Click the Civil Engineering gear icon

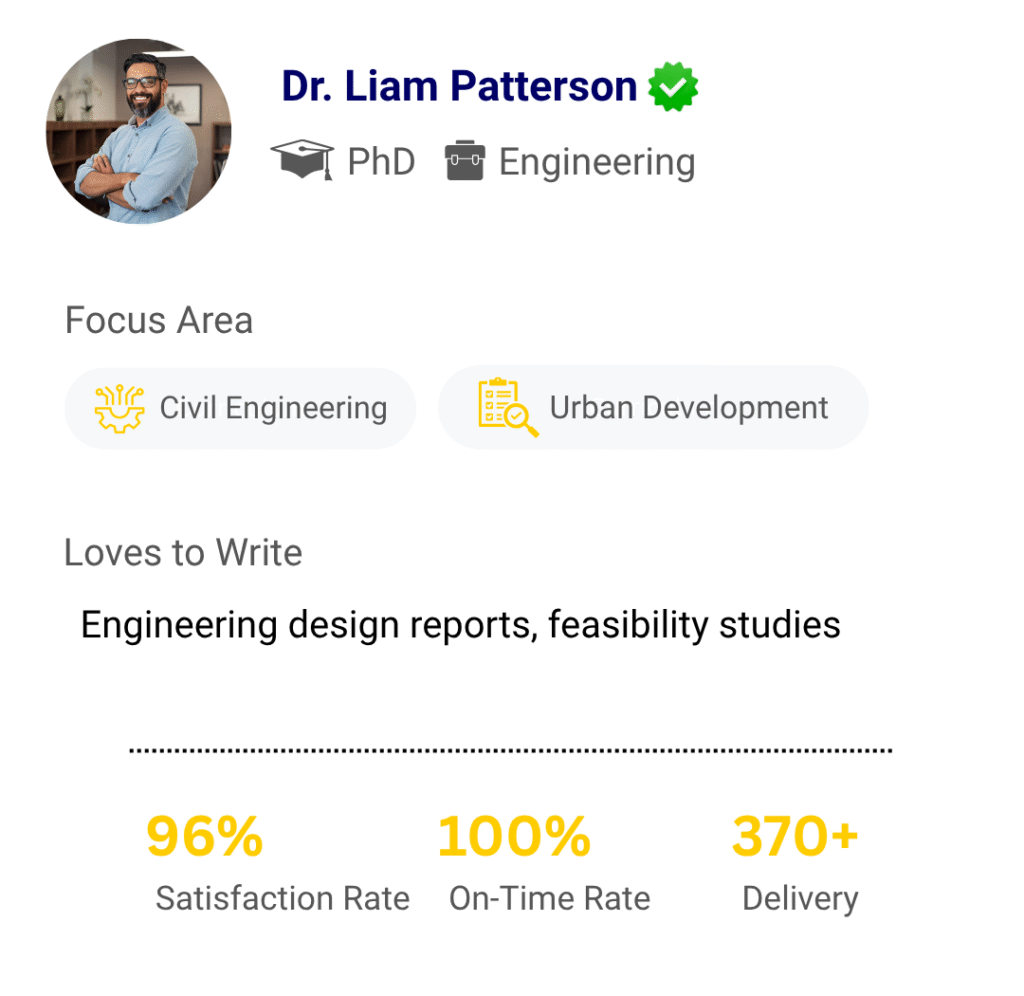coord(119,408)
